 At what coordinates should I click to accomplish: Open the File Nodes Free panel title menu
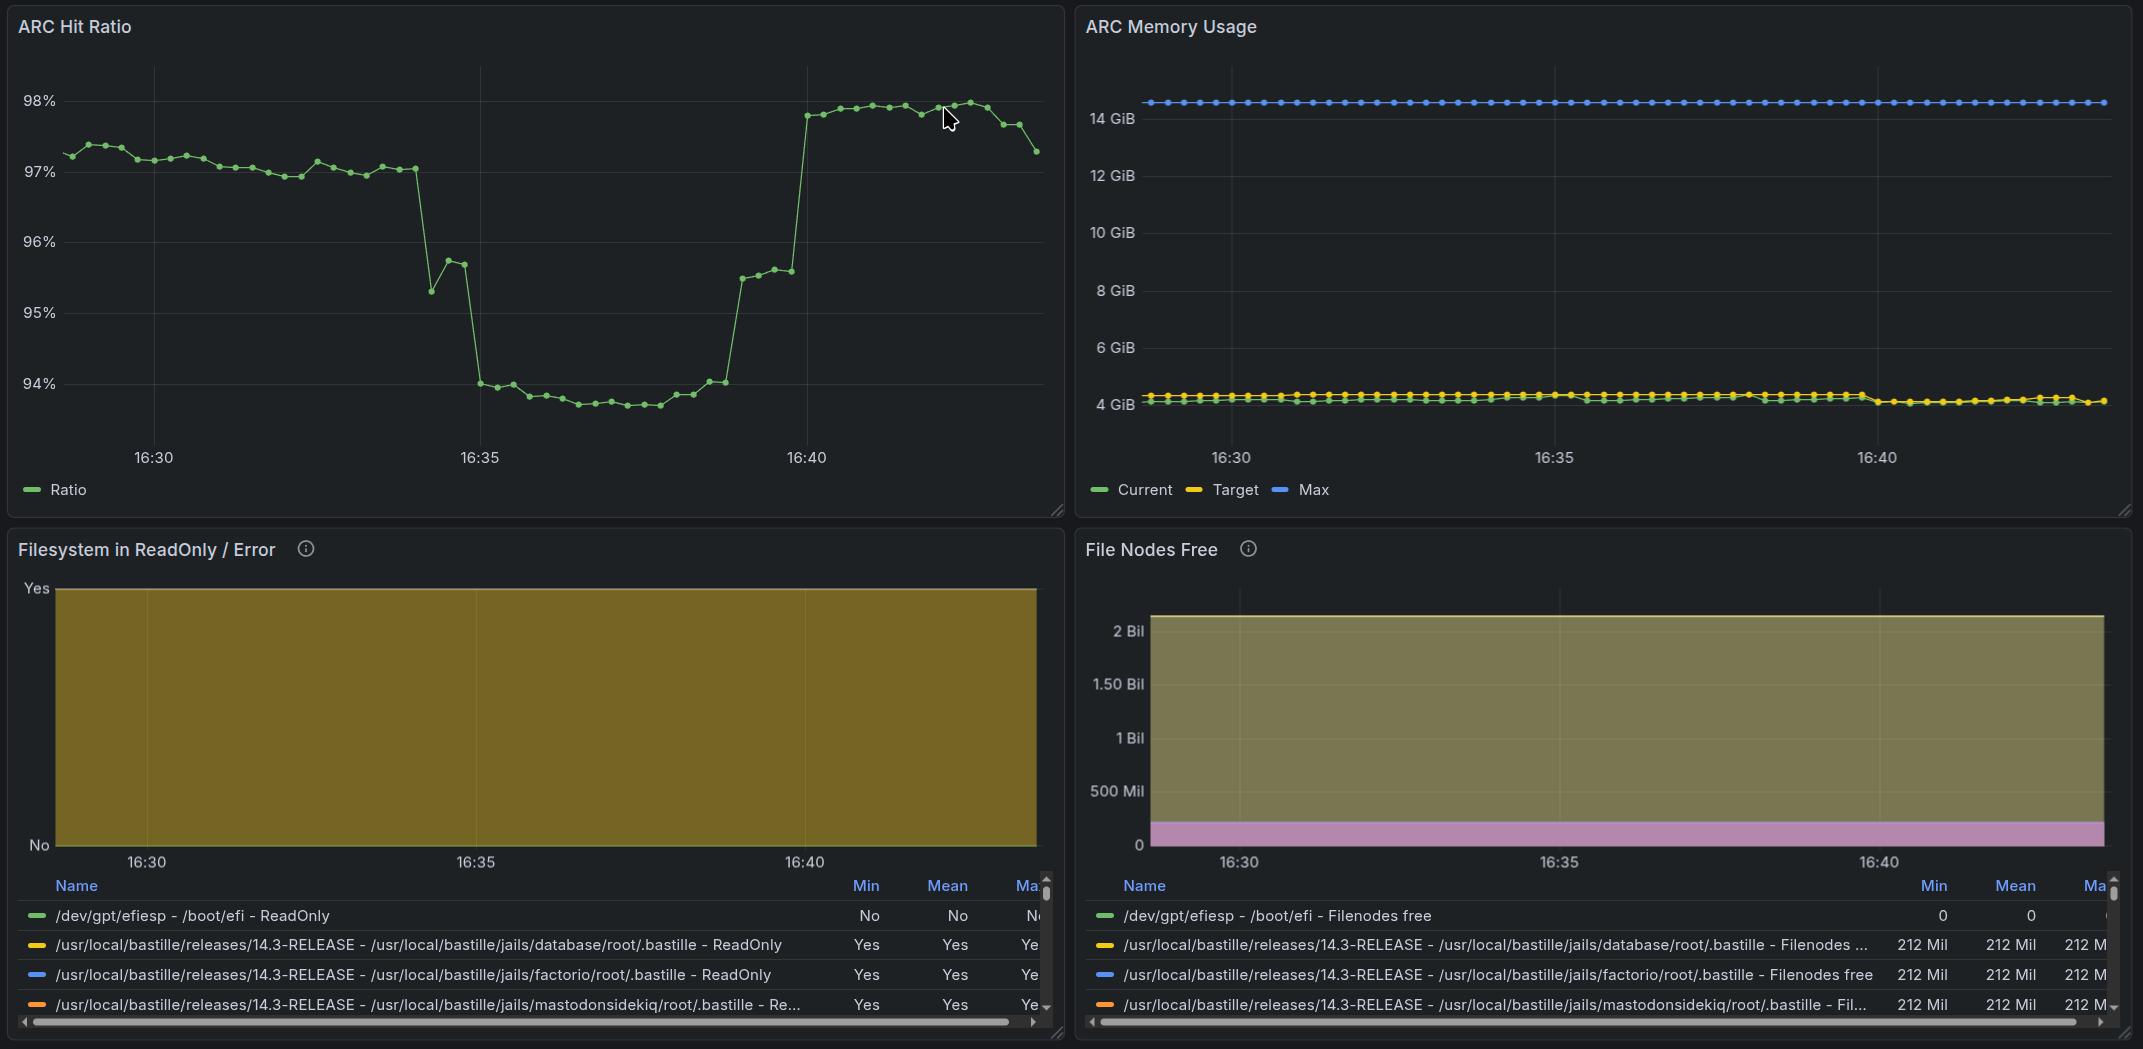point(1151,550)
